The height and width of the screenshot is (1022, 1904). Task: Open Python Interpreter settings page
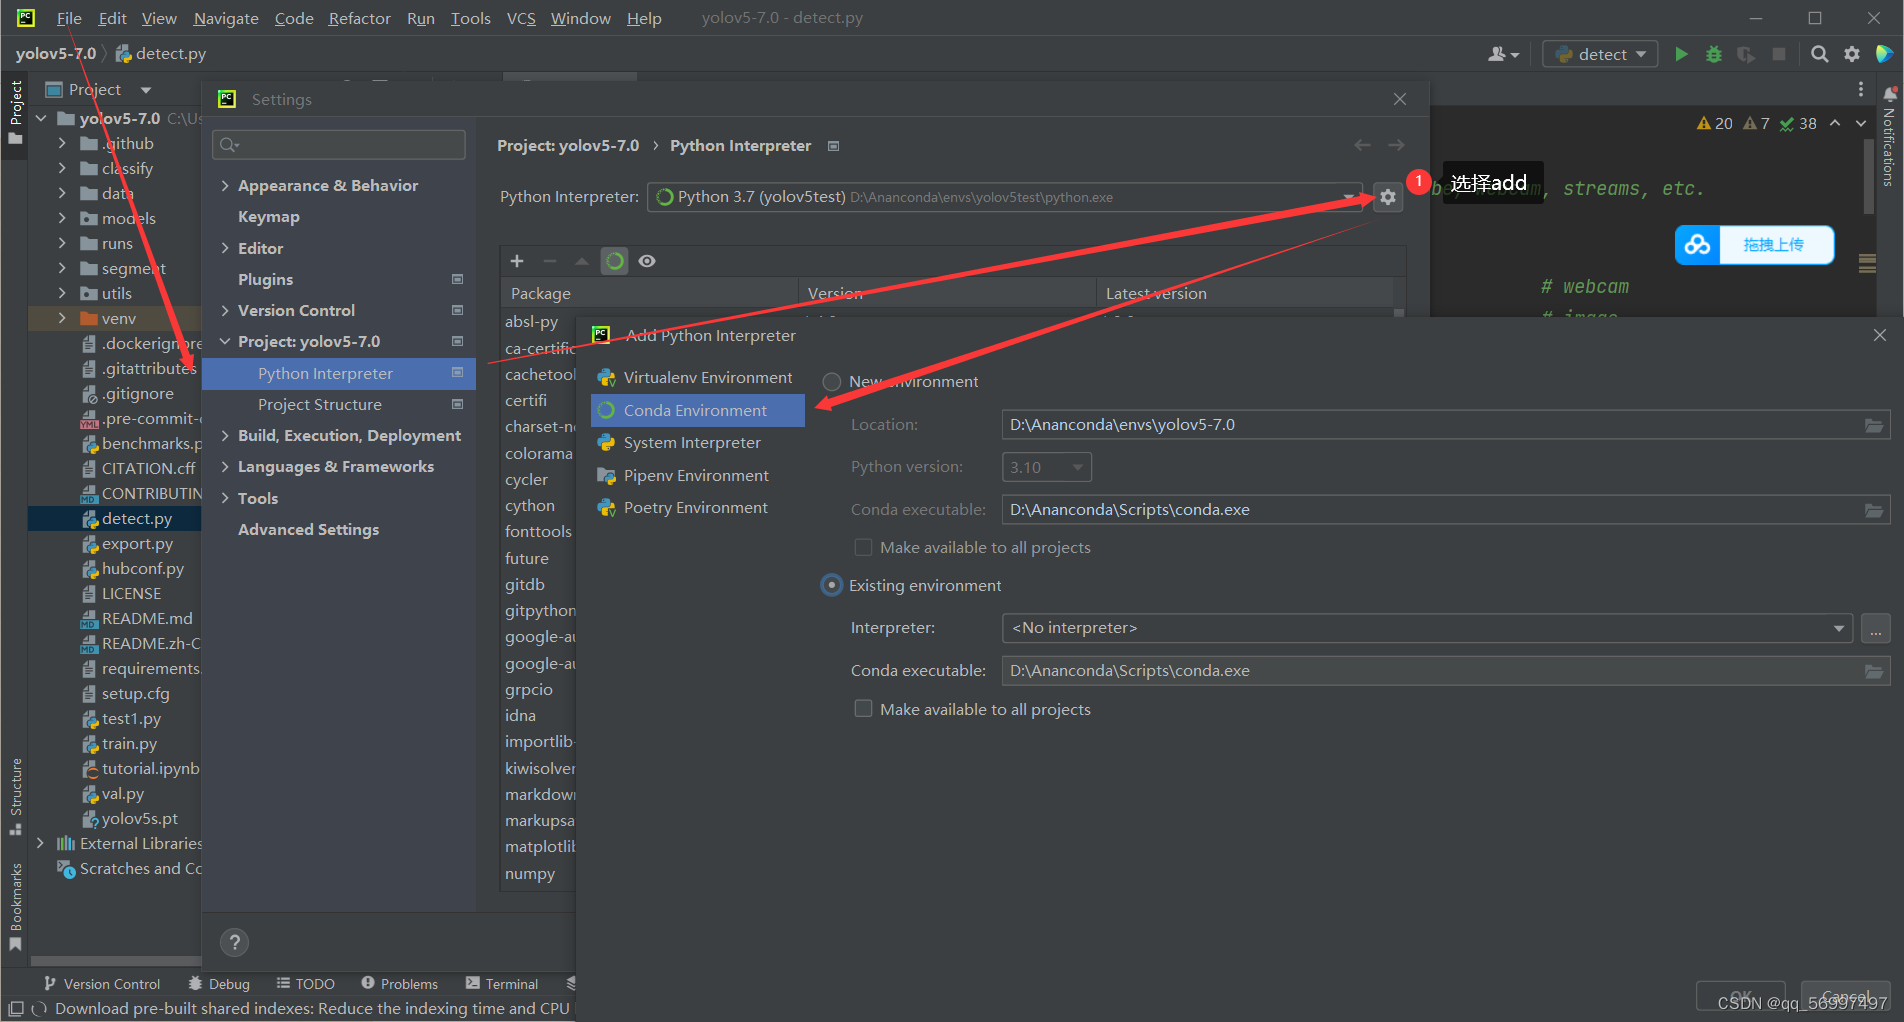(x=339, y=374)
